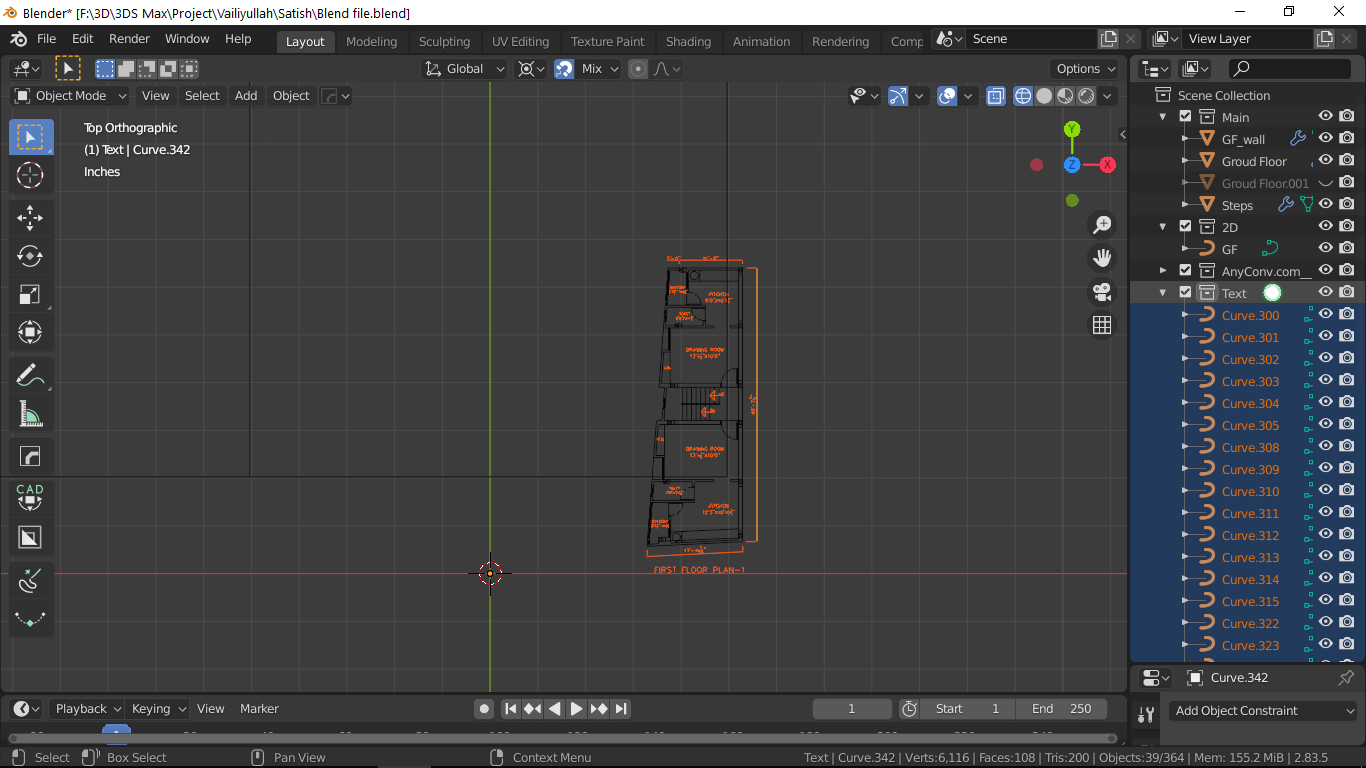
Task: Switch to wireframe viewport shading
Action: 1023,96
